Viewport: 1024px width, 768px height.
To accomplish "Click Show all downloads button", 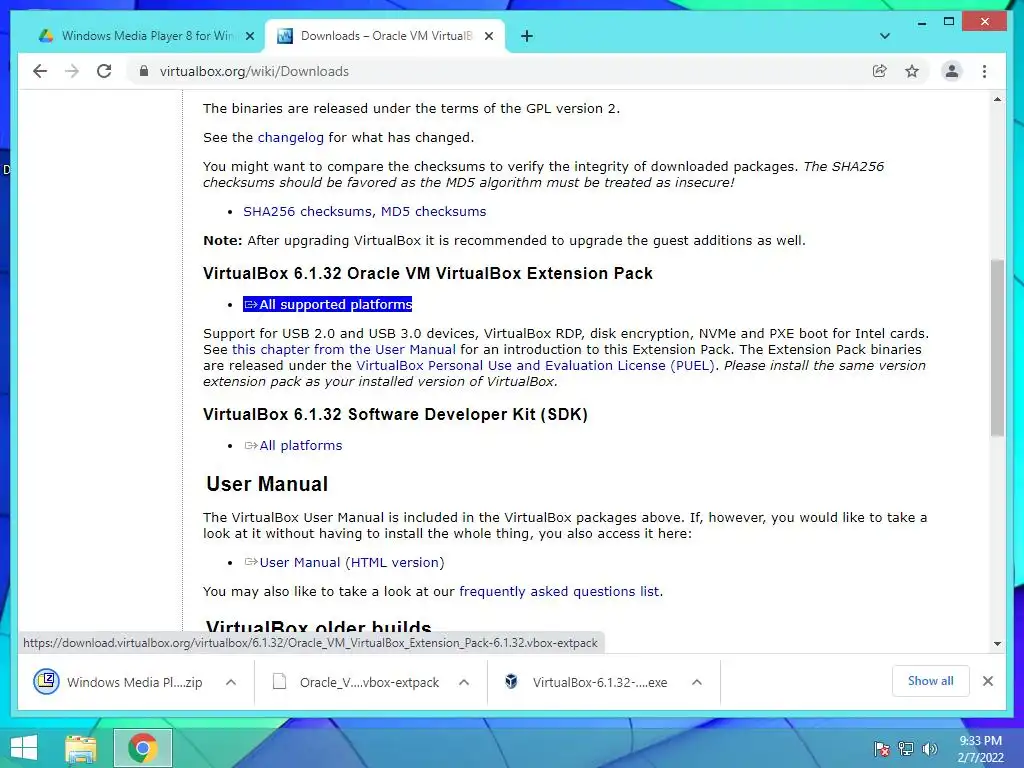I will tap(931, 681).
